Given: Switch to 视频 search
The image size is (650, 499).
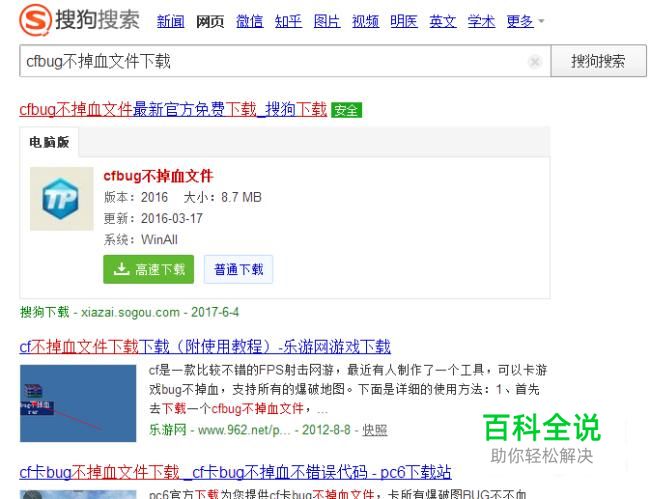Looking at the screenshot, I should click(366, 21).
